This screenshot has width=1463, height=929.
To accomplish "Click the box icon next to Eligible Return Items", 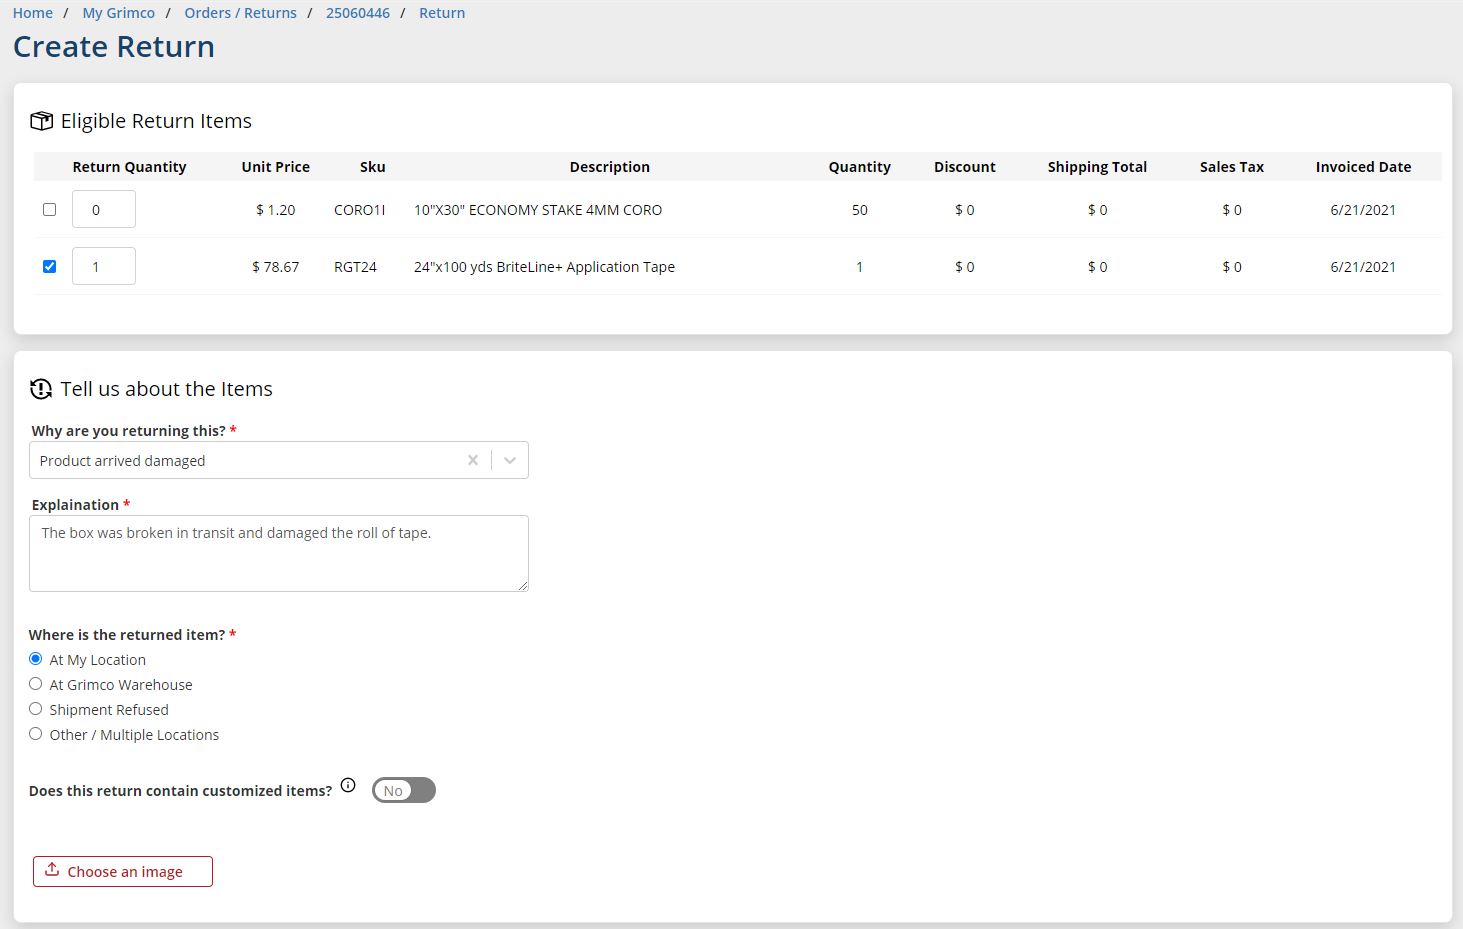I will click(x=41, y=121).
